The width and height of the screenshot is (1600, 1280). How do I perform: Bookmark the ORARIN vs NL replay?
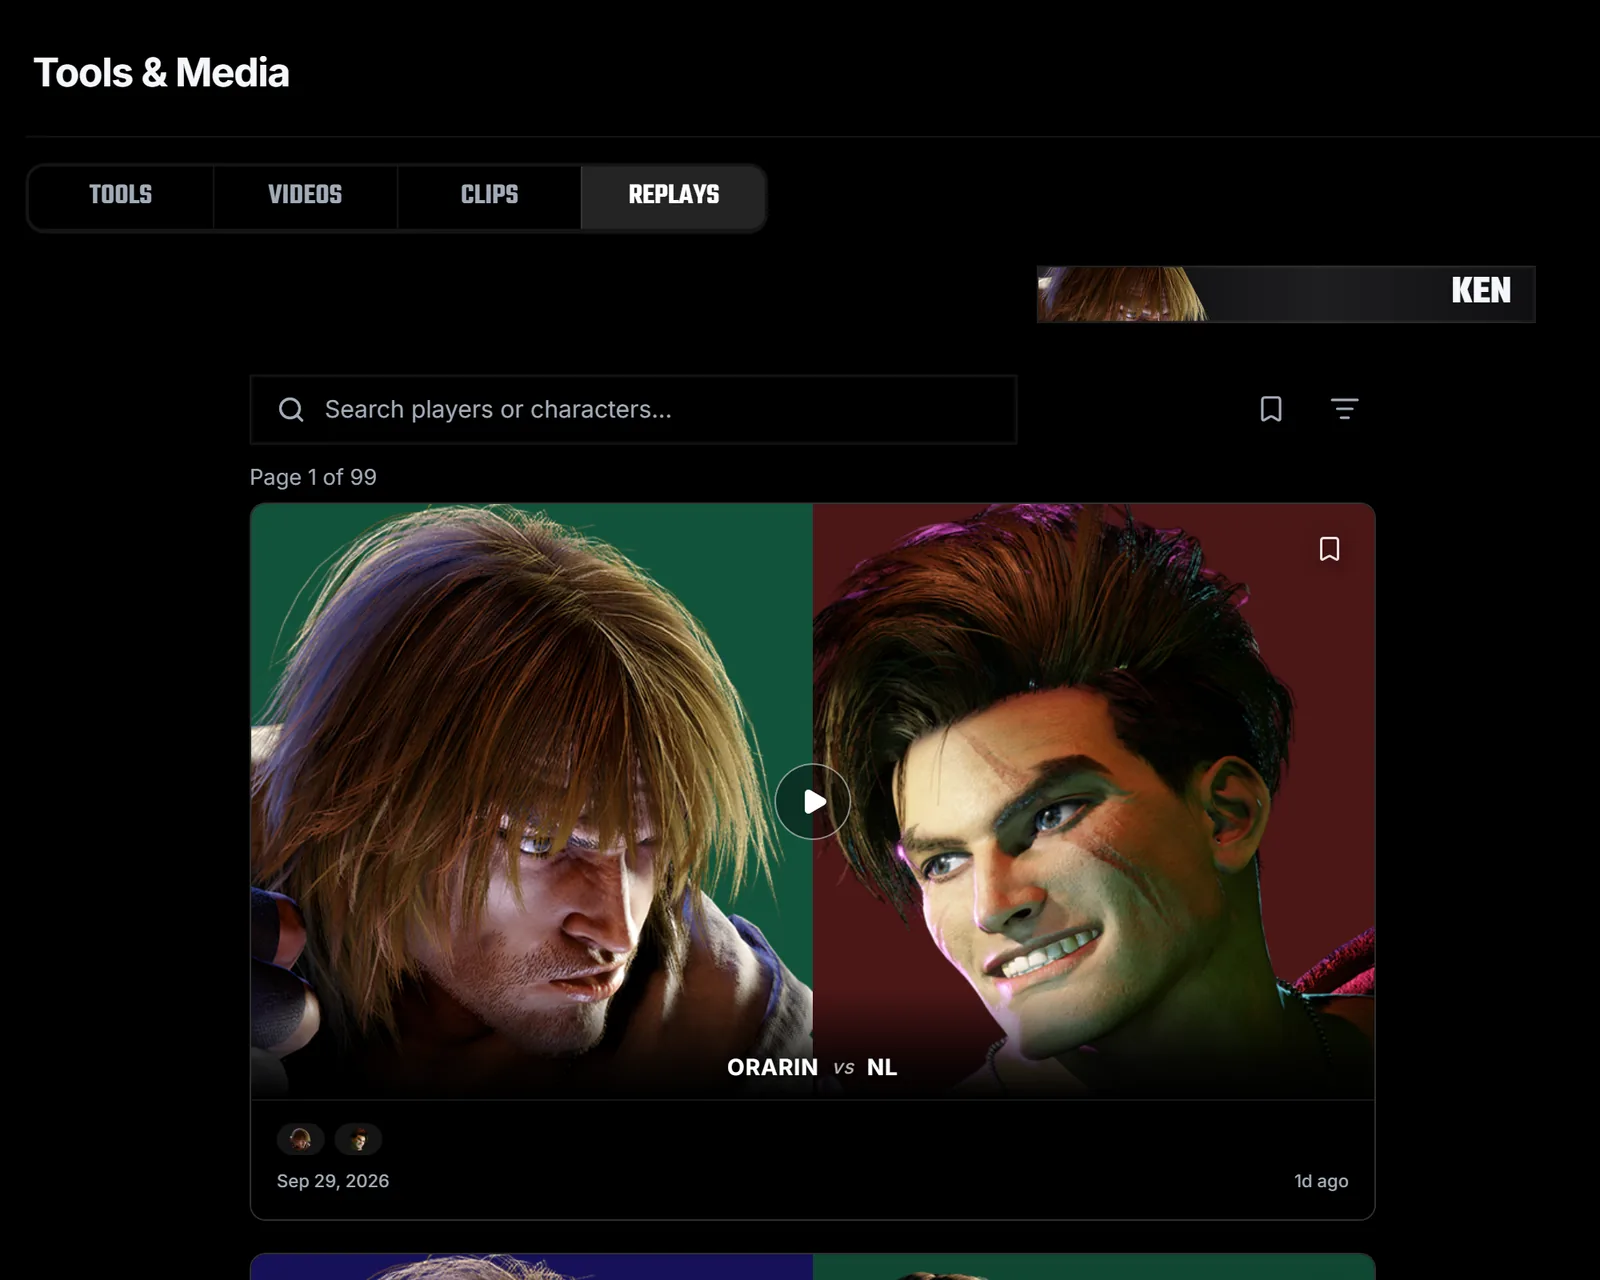tap(1329, 549)
